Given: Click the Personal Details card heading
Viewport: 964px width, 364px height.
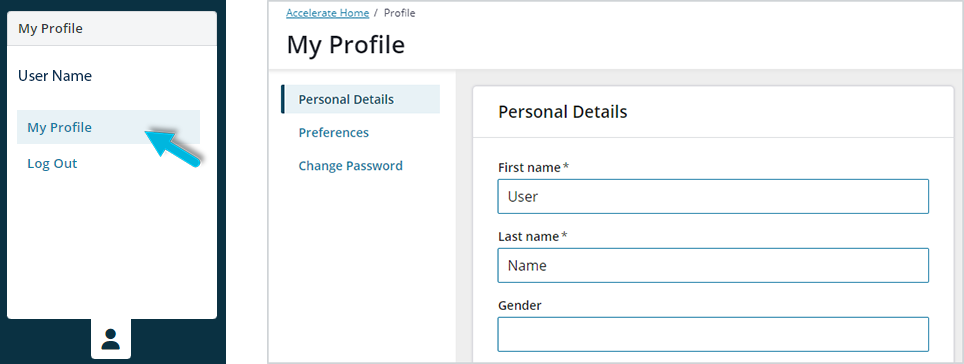Looking at the screenshot, I should [x=563, y=112].
